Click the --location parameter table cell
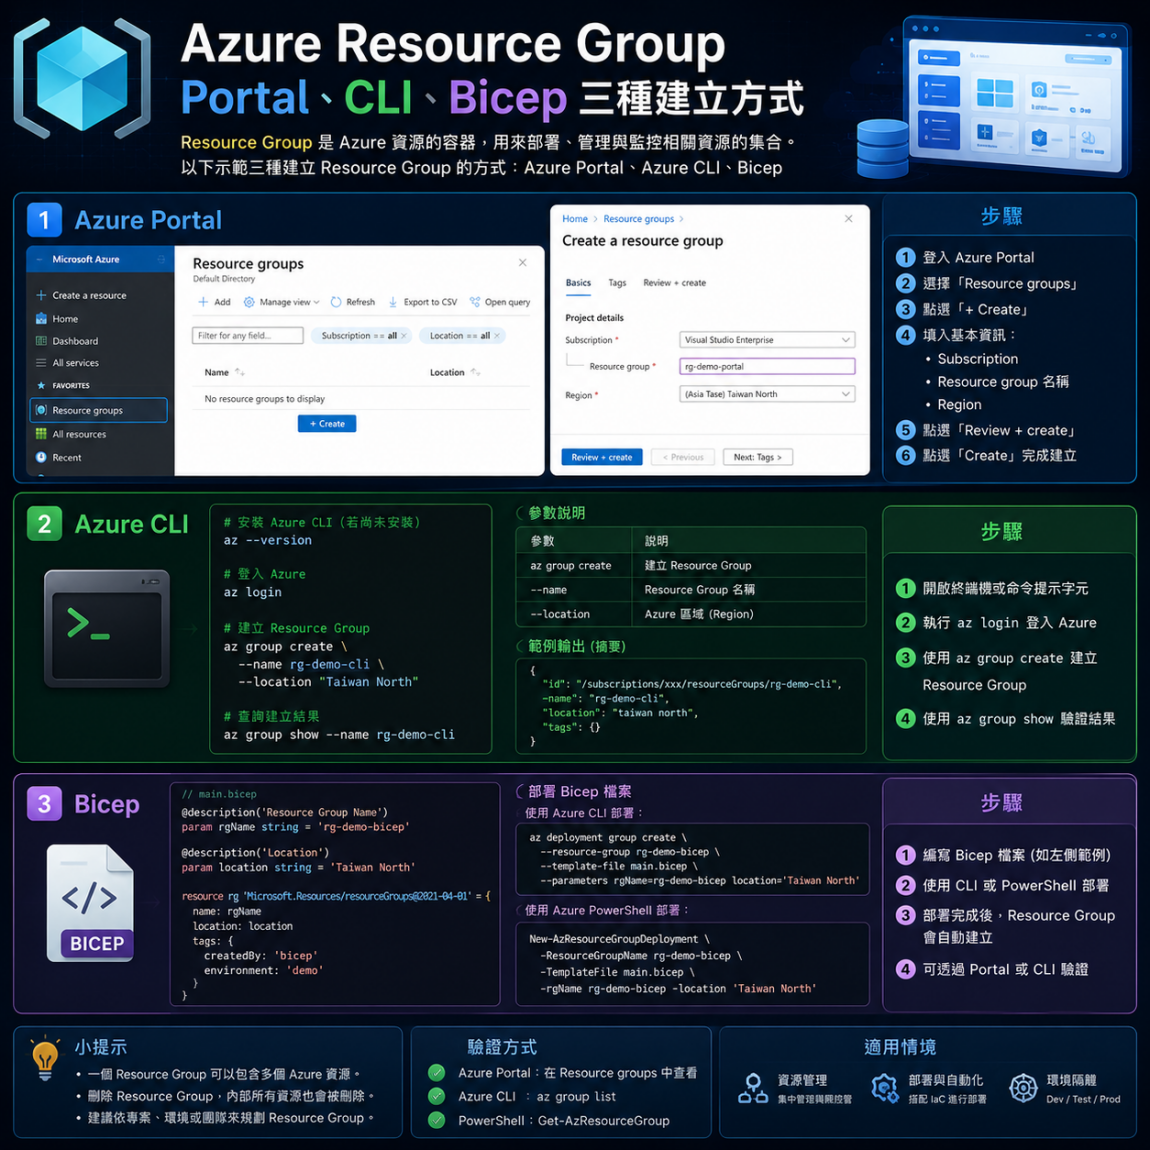The width and height of the screenshot is (1150, 1150). coord(574,615)
